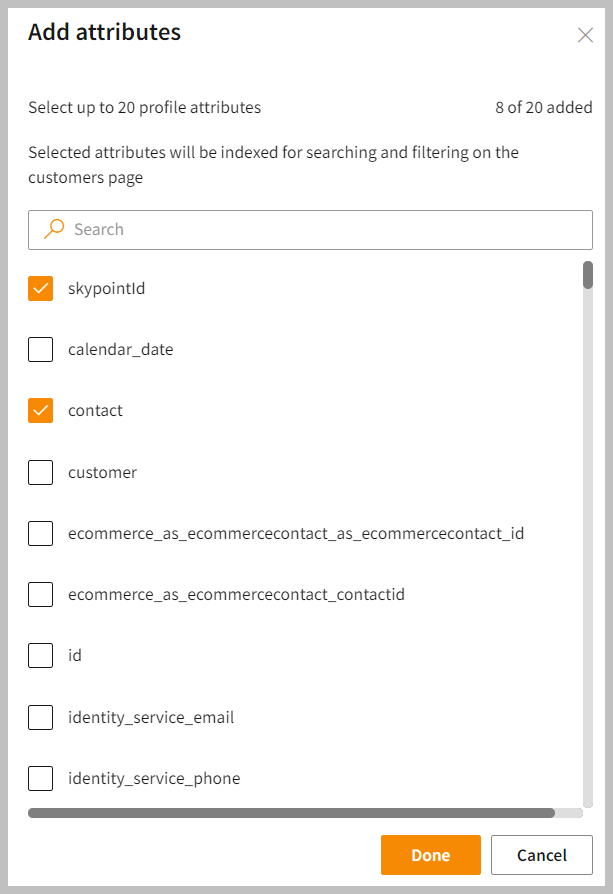Check the ecommerce_as_ecommercecontact_contactid checkbox
613x894 pixels.
41,594
